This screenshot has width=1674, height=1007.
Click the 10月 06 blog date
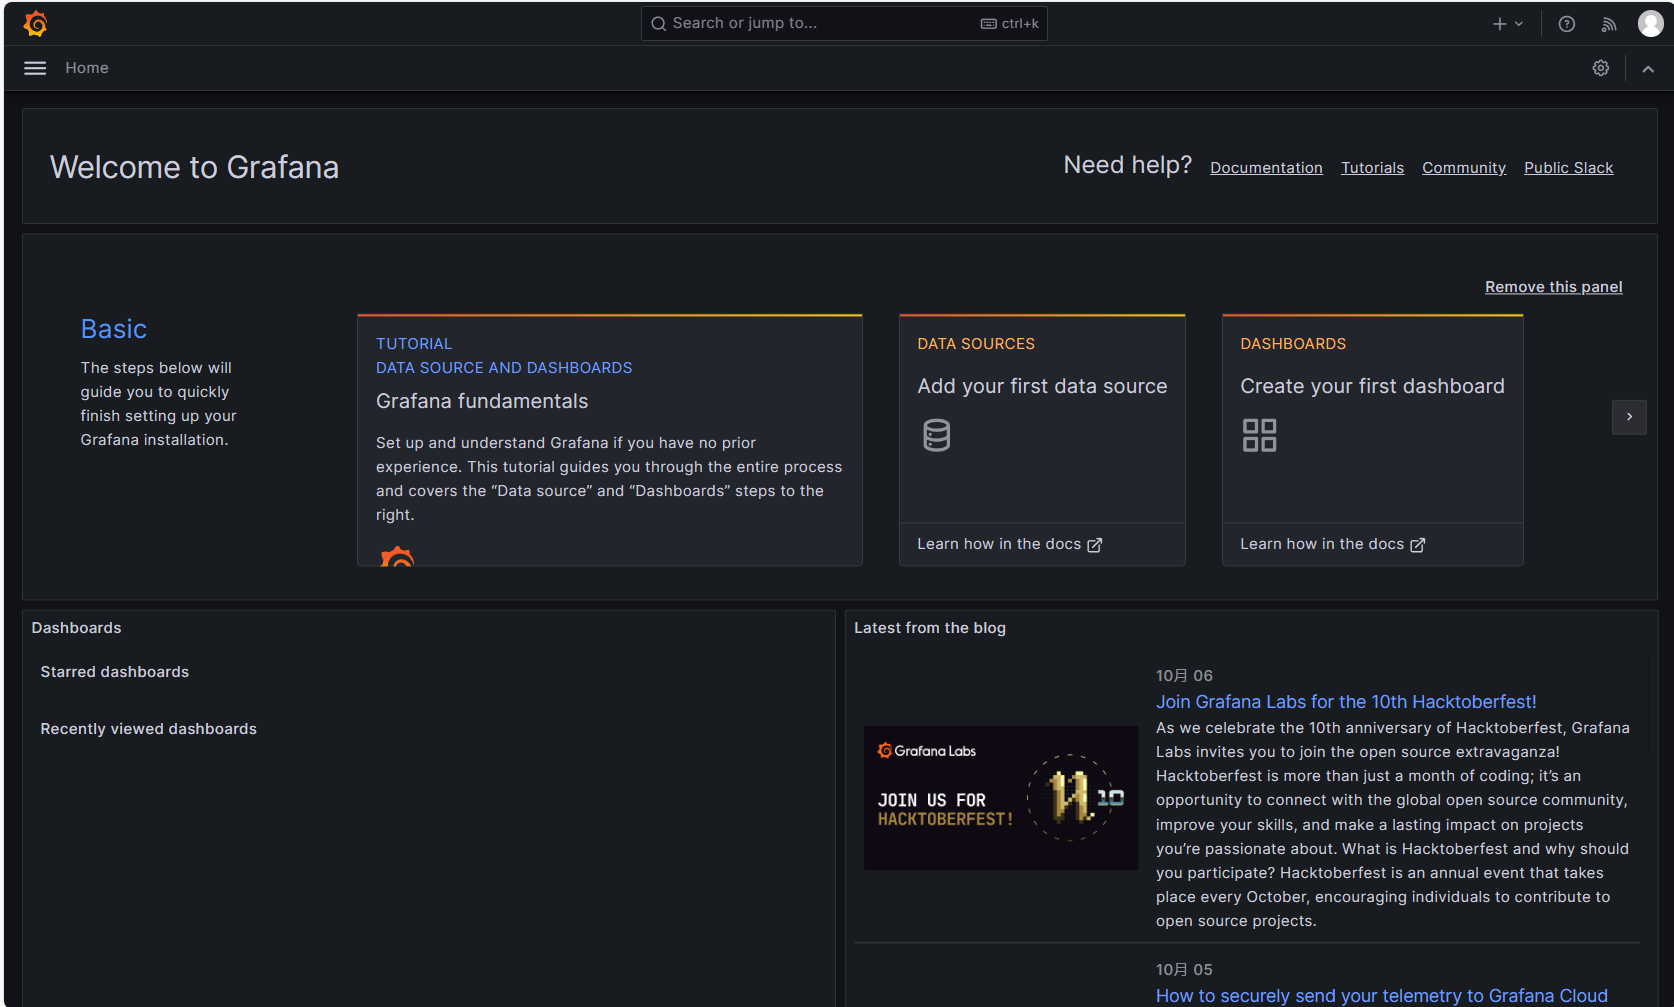pyautogui.click(x=1184, y=676)
